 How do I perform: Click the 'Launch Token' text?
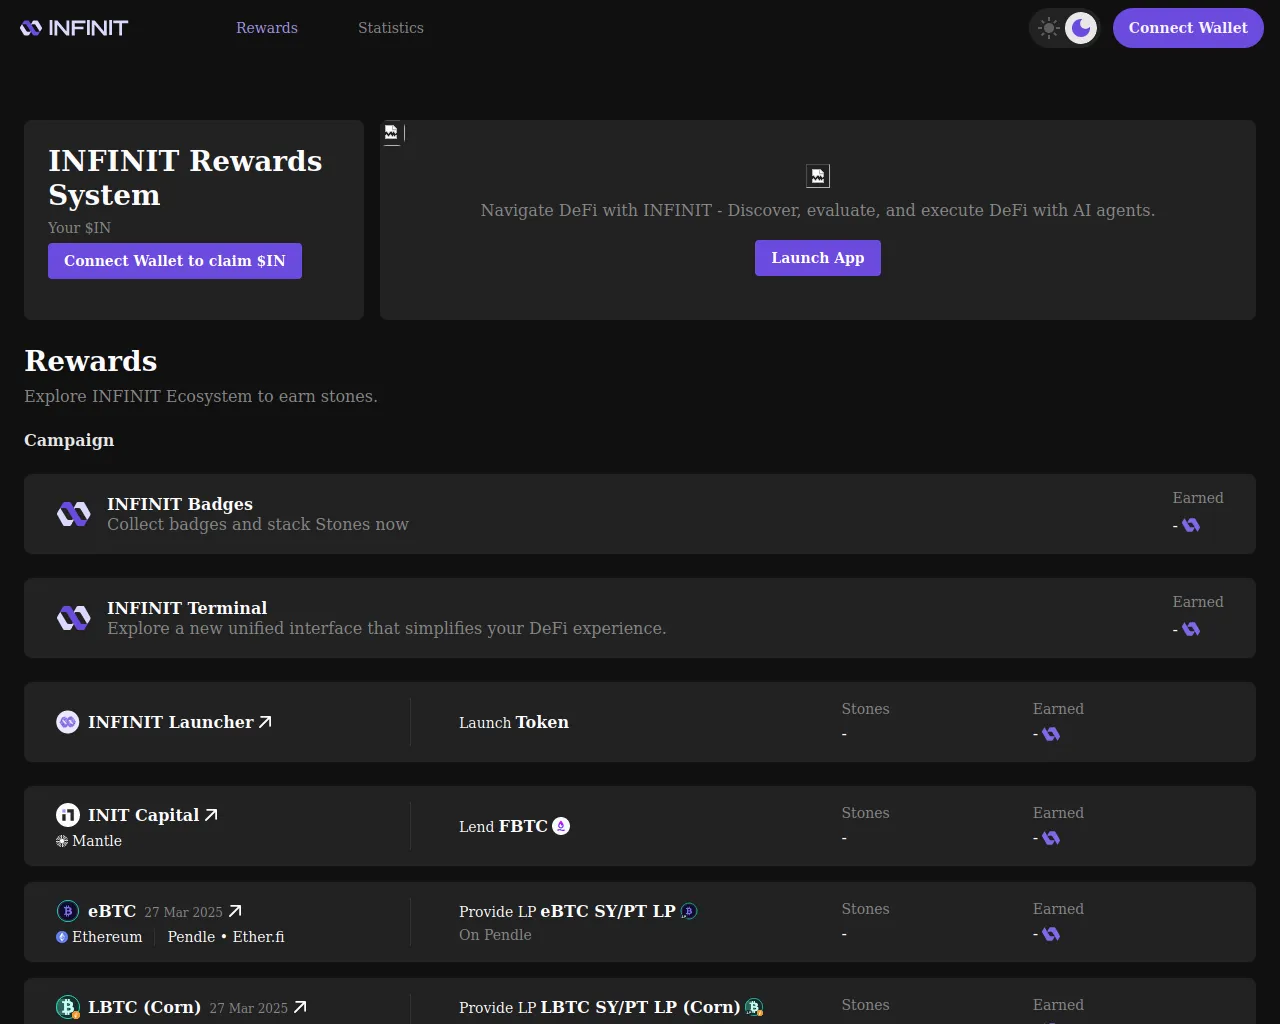click(514, 722)
